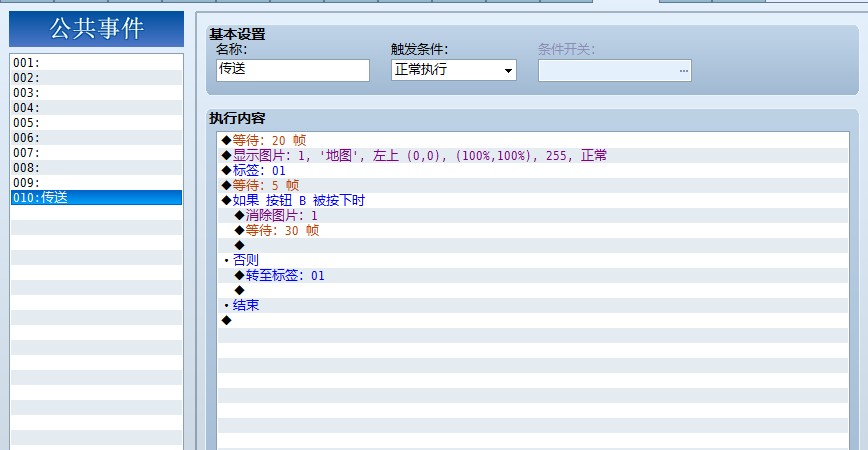This screenshot has height=450, width=868.
Task: Open the 触发条件 dropdown showing 正常执行
Action: (453, 70)
